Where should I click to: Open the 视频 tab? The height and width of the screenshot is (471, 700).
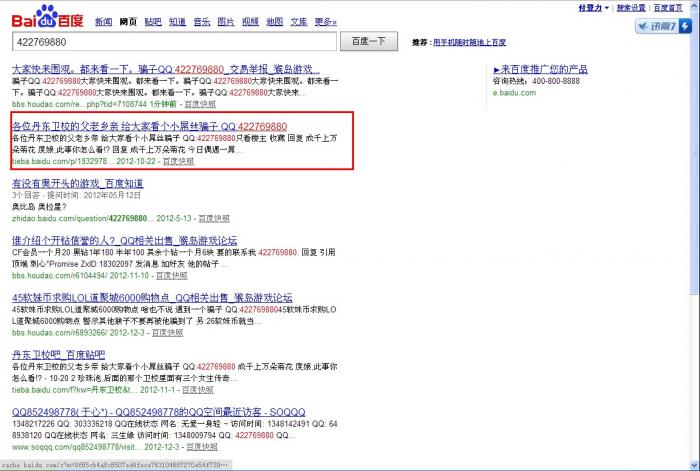[250, 22]
